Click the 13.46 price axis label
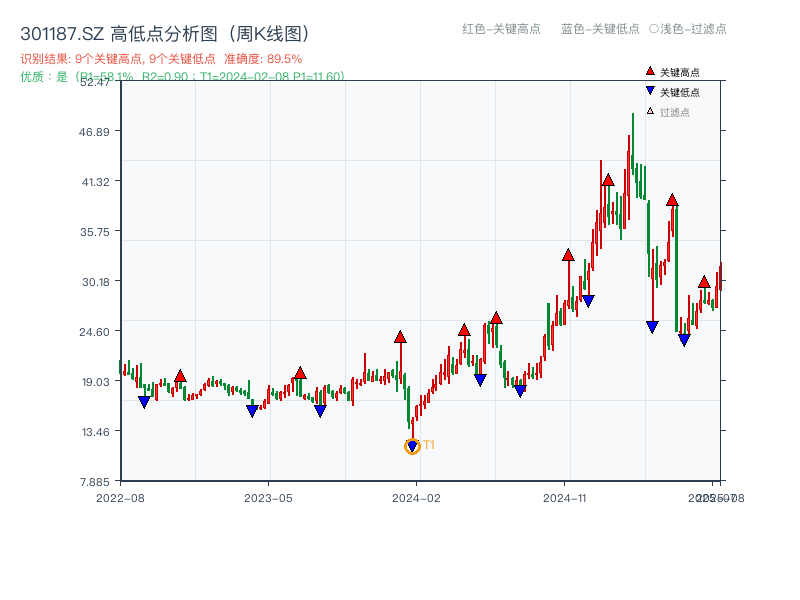 click(x=96, y=432)
